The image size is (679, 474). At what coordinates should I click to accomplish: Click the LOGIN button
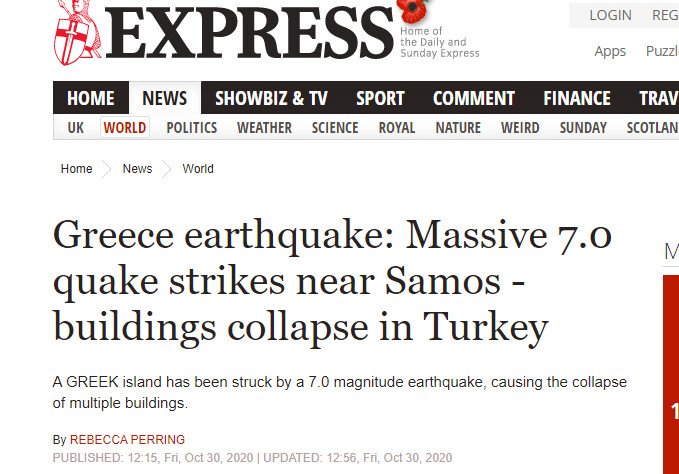click(610, 15)
